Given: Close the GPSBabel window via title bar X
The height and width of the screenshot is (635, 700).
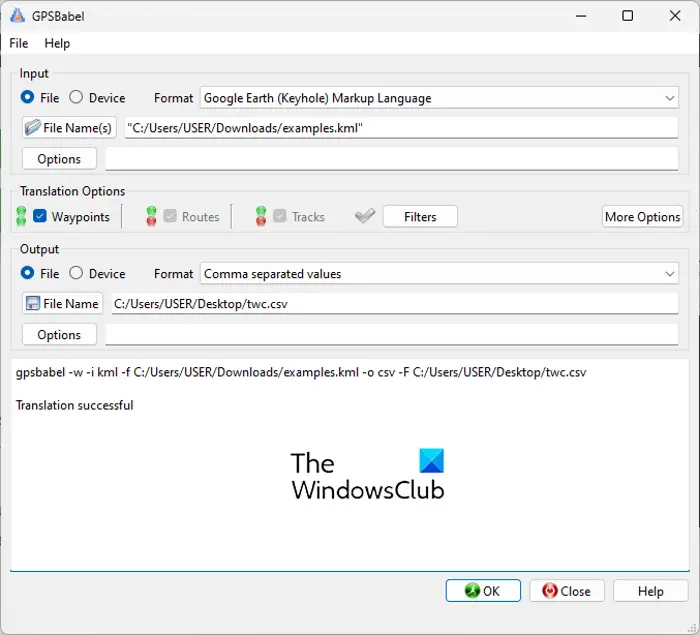Looking at the screenshot, I should tap(675, 16).
